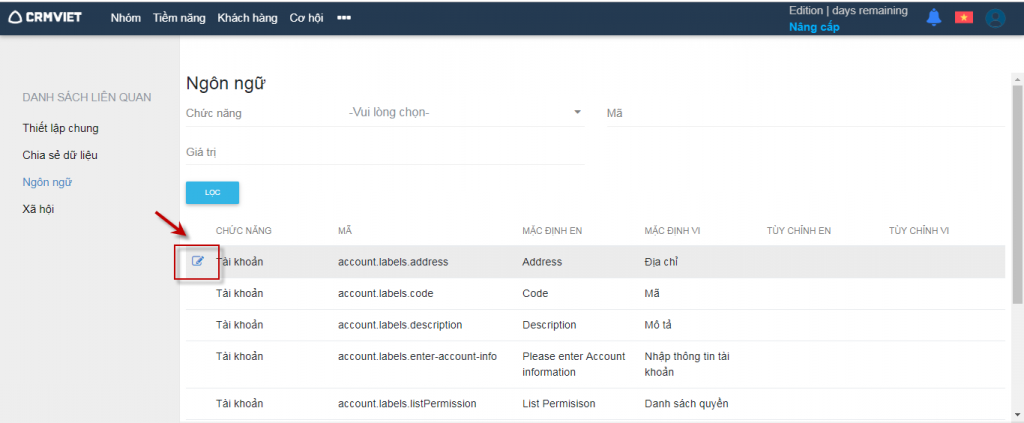Open the more options ellipsis menu

[344, 18]
